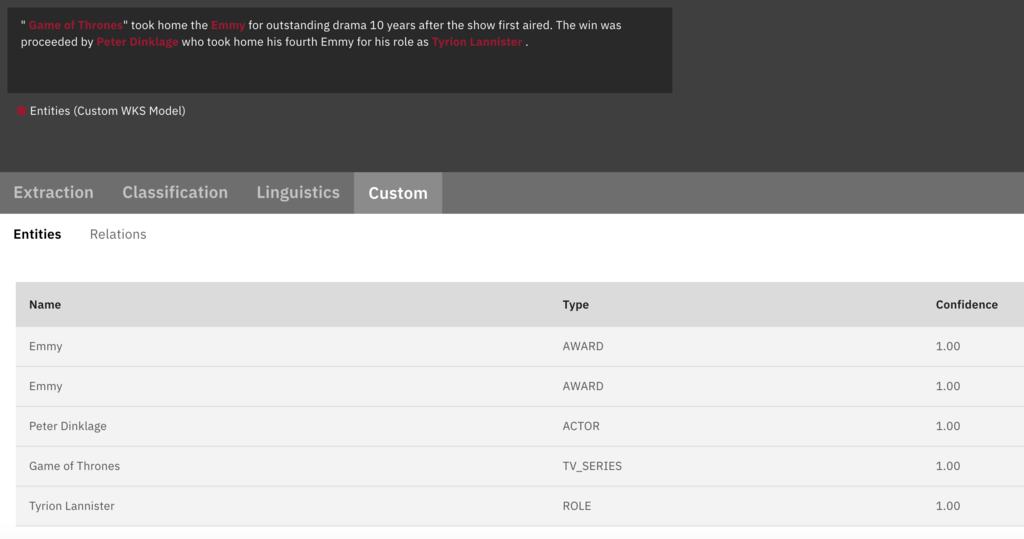Click confidence value in Tyrion Lannister row
Image resolution: width=1024 pixels, height=539 pixels.
point(948,506)
